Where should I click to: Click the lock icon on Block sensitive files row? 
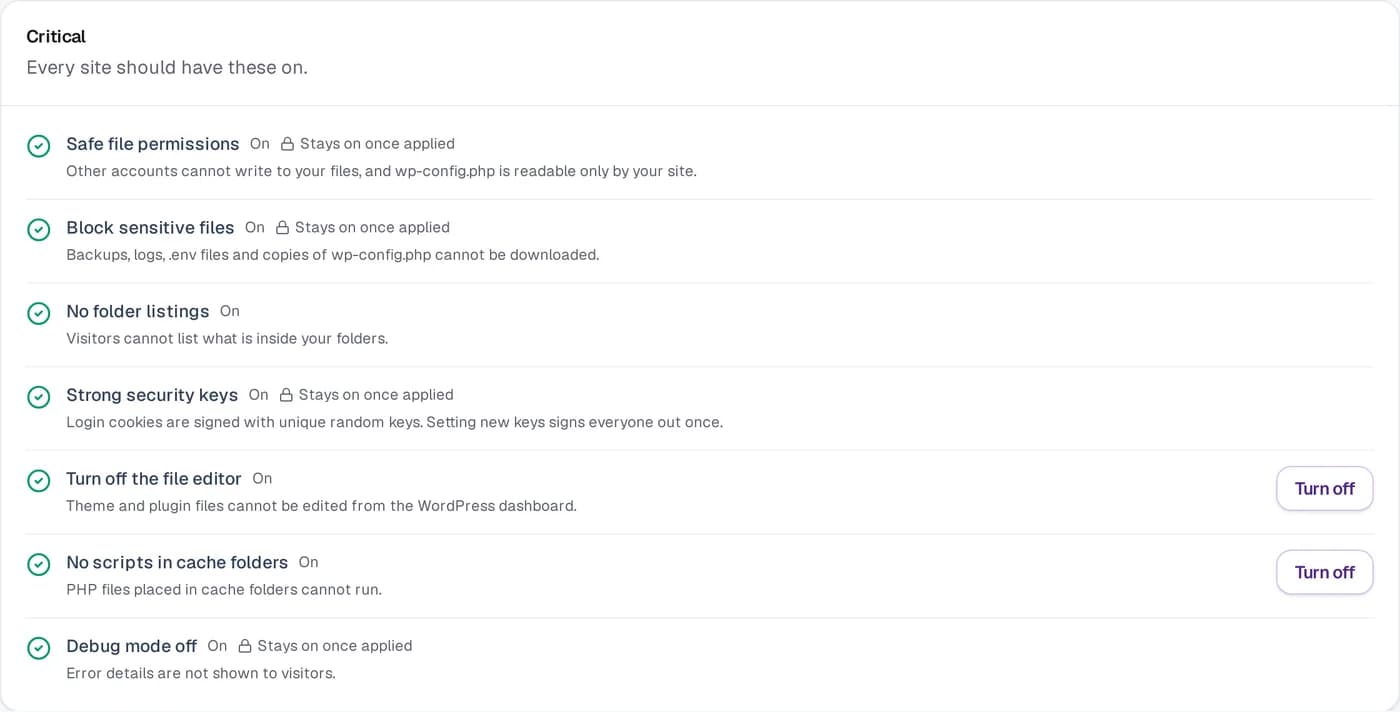click(282, 228)
